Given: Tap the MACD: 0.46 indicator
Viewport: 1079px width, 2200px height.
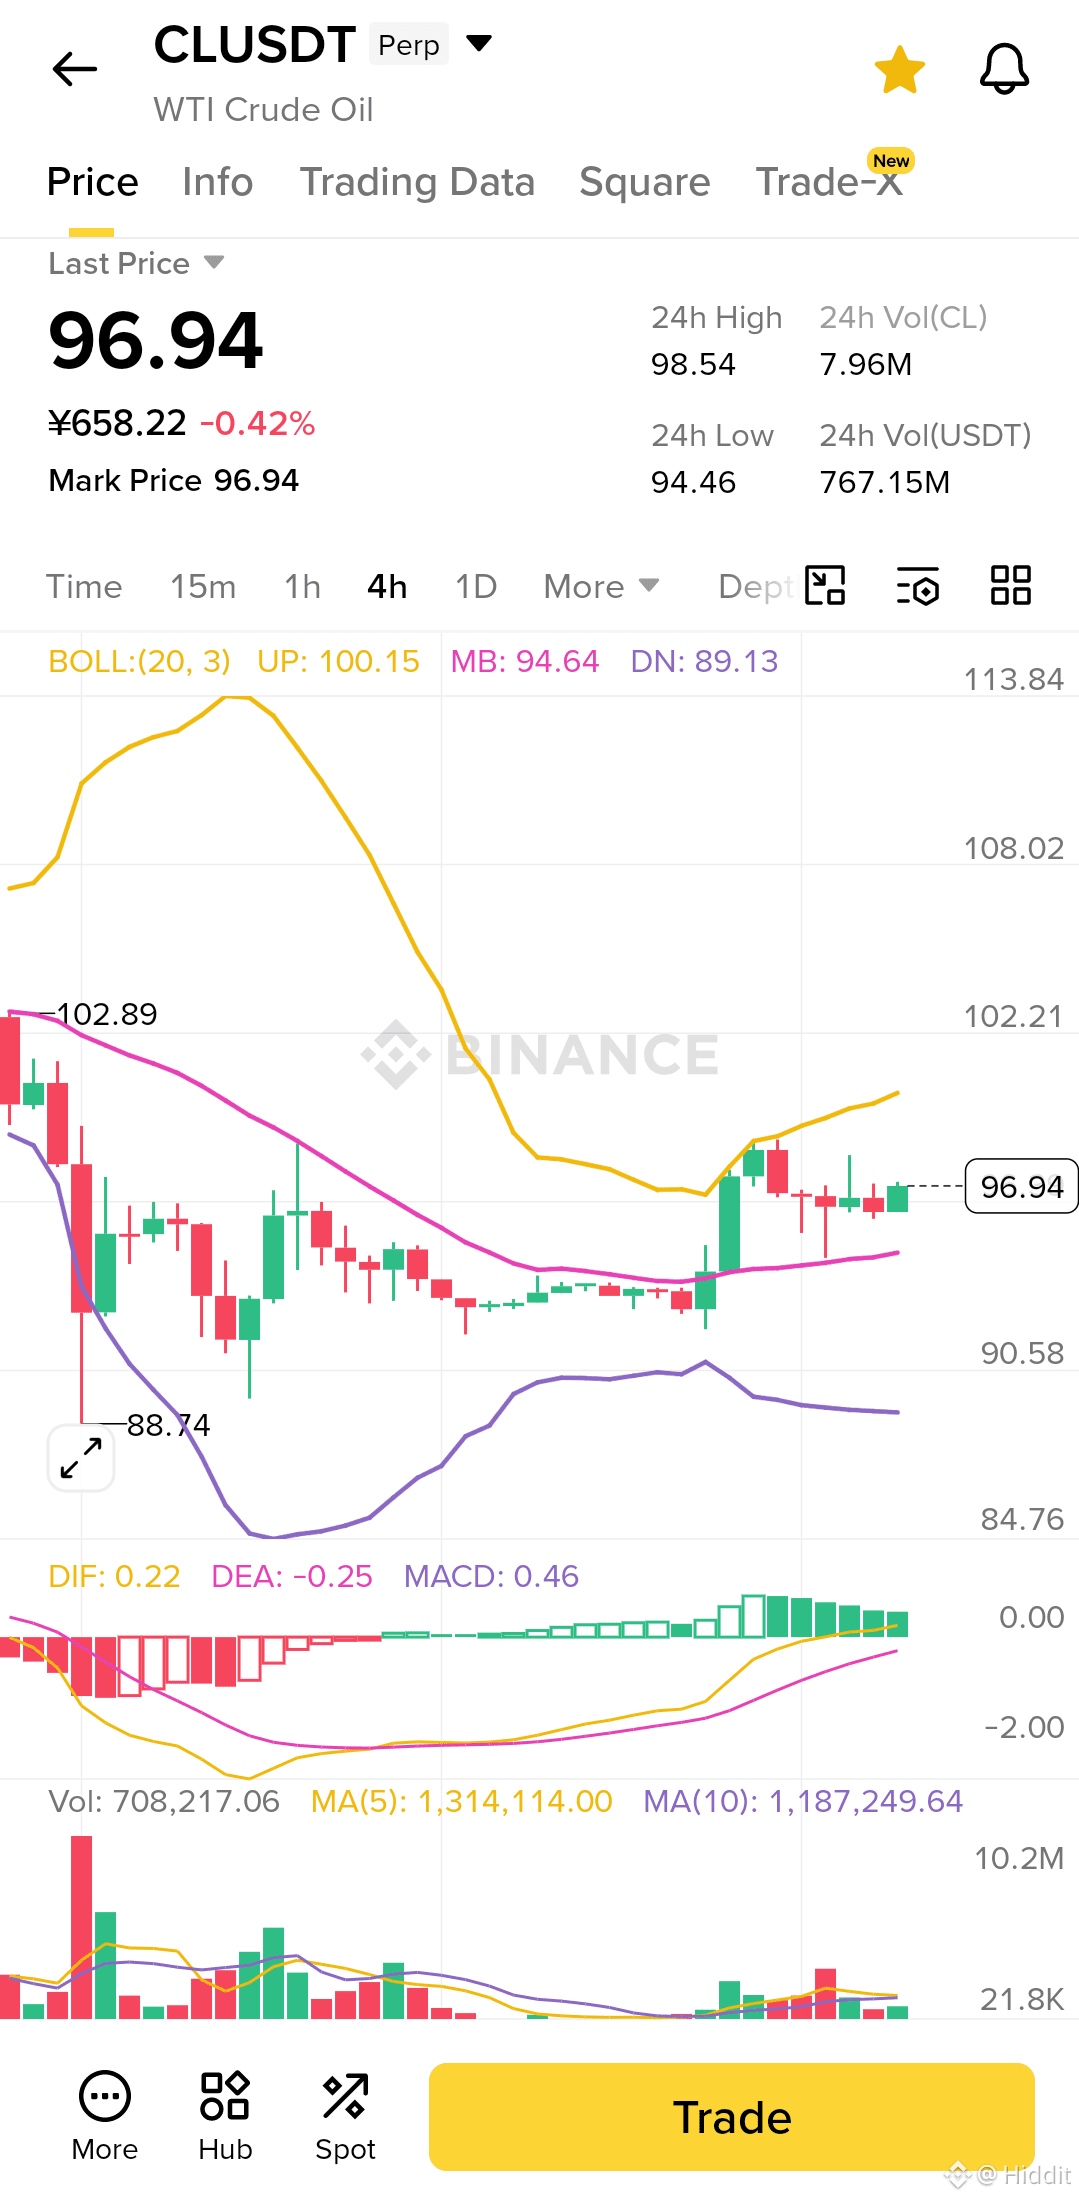Looking at the screenshot, I should [491, 1576].
